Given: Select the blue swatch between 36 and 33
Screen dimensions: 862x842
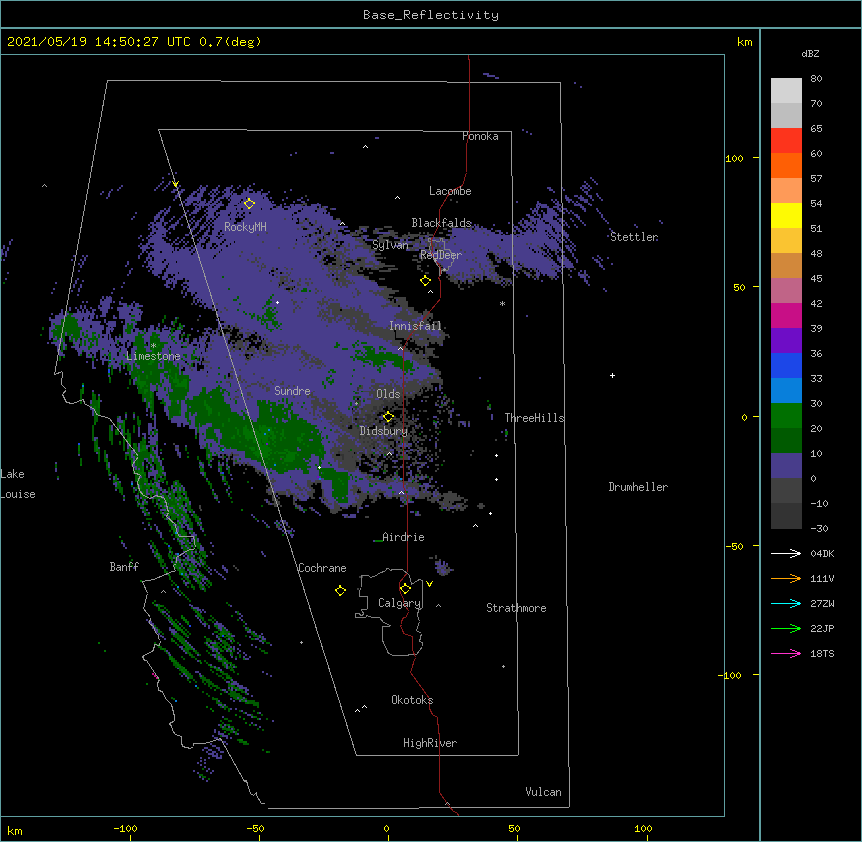Looking at the screenshot, I should click(786, 365).
